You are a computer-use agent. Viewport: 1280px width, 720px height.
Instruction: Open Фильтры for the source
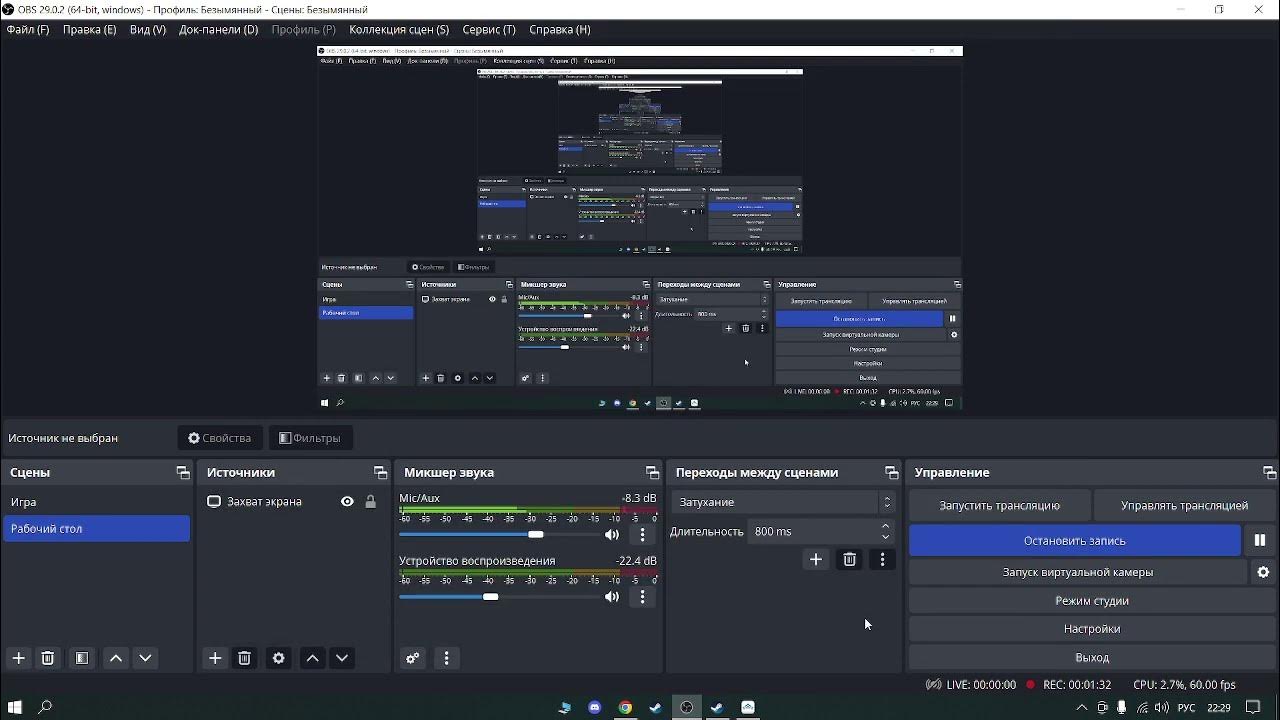pos(310,438)
